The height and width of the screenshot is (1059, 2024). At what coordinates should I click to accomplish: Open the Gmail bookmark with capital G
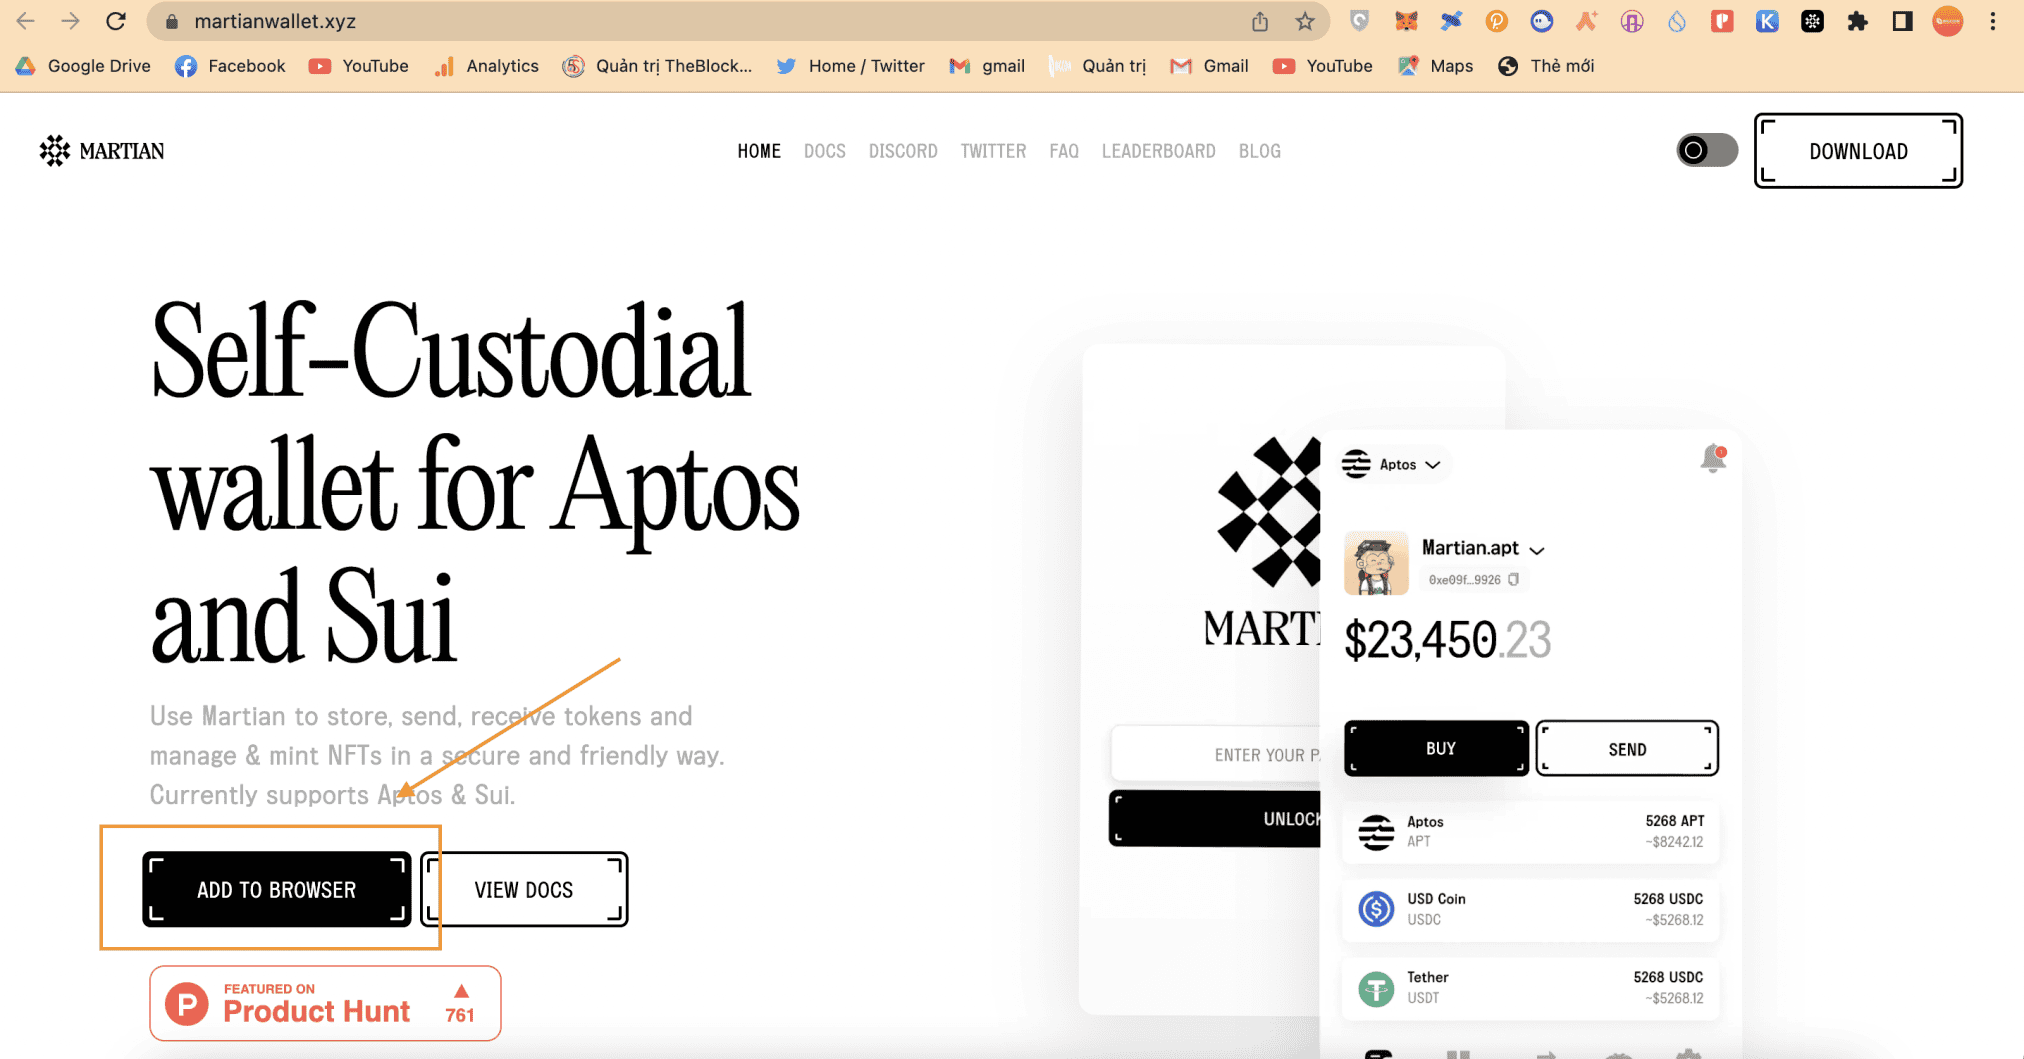(x=1210, y=66)
